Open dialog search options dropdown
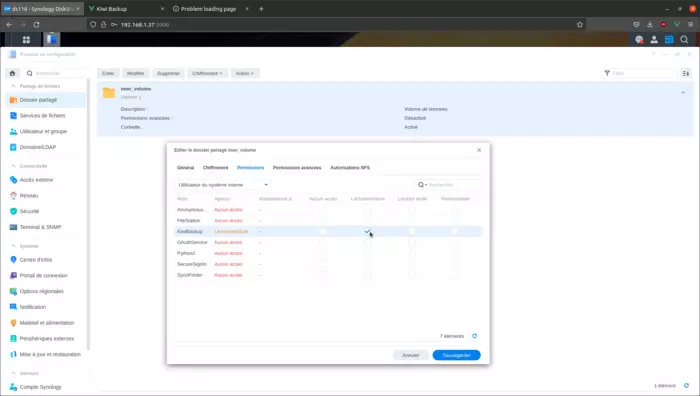This screenshot has height=396, width=700. [422, 185]
